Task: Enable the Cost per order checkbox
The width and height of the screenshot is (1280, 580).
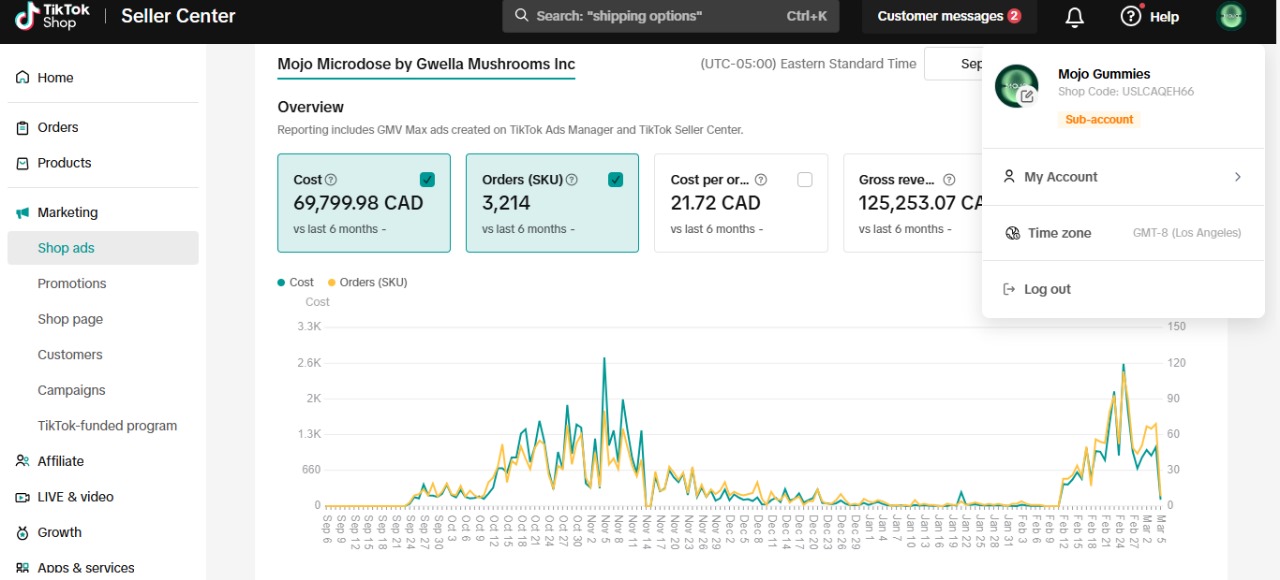Action: pos(805,180)
